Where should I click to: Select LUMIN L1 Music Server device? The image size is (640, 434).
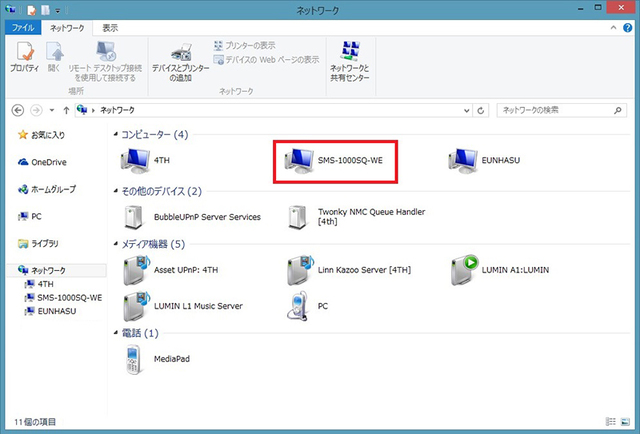182,306
